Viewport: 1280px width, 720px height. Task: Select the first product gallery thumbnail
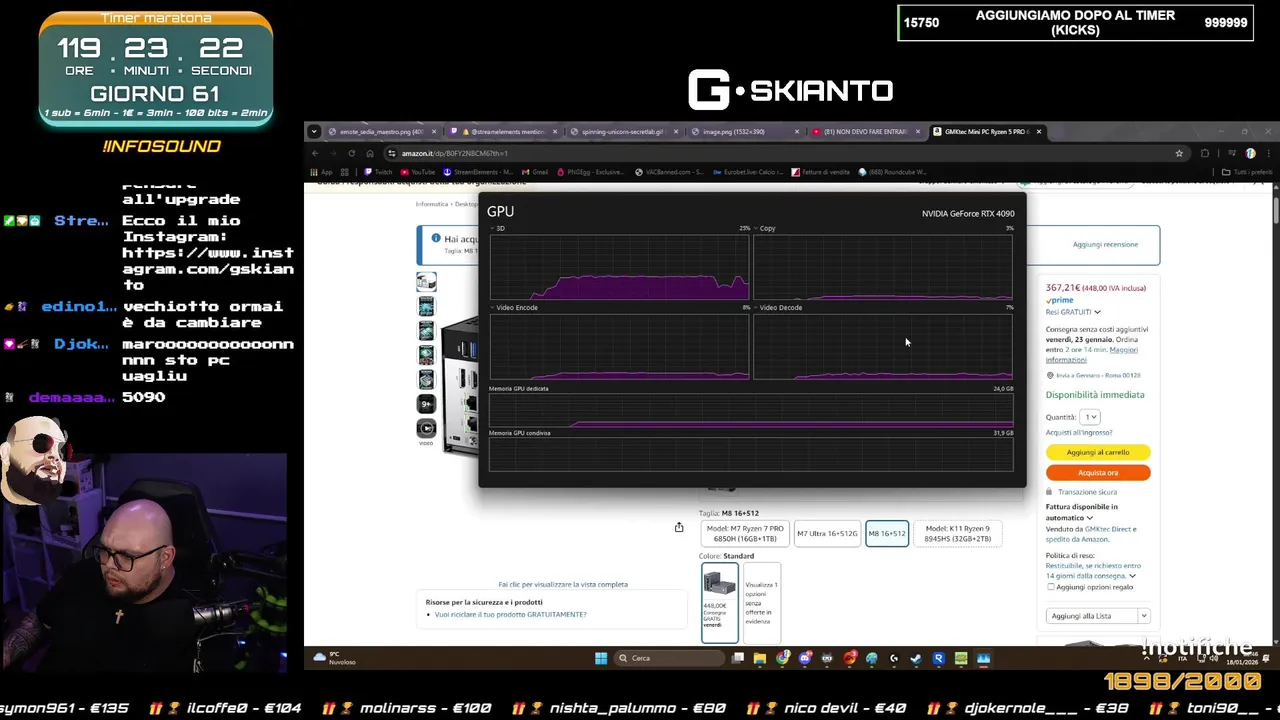[x=426, y=282]
